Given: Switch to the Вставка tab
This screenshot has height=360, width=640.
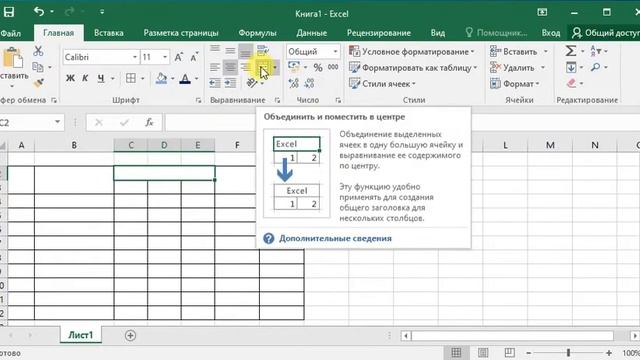Looking at the screenshot, I should pos(109,33).
